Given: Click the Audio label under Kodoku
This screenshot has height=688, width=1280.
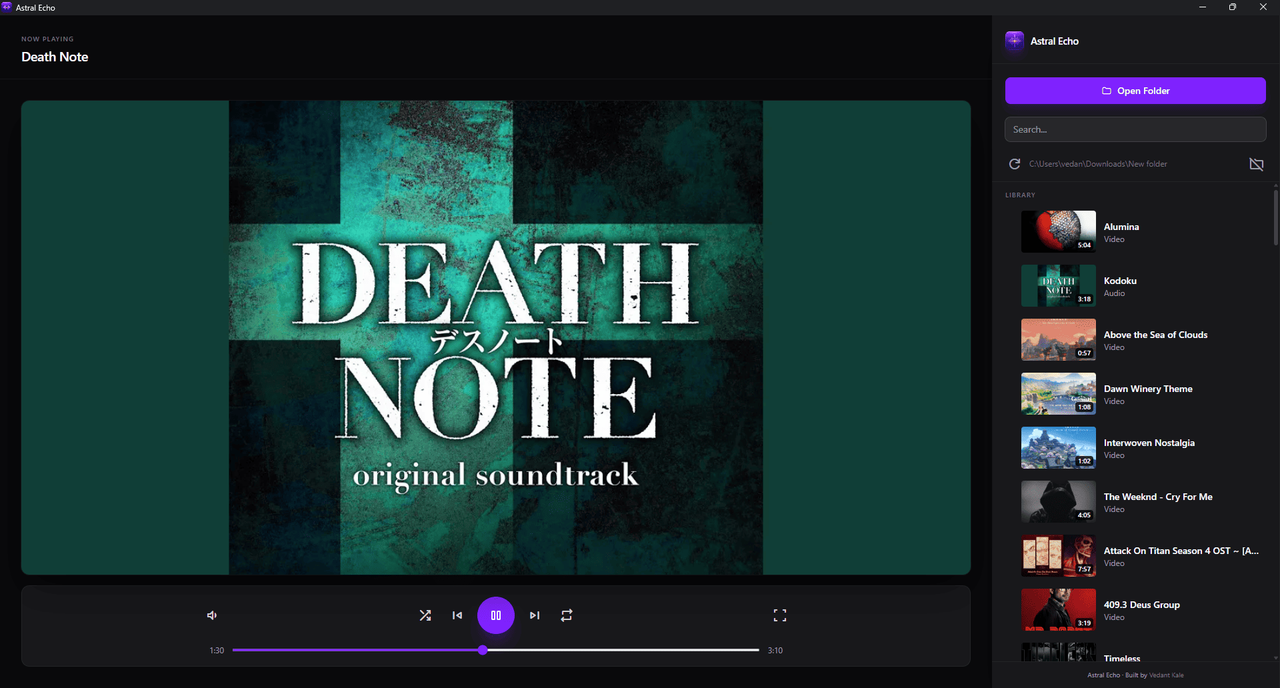Looking at the screenshot, I should click(x=1114, y=294).
